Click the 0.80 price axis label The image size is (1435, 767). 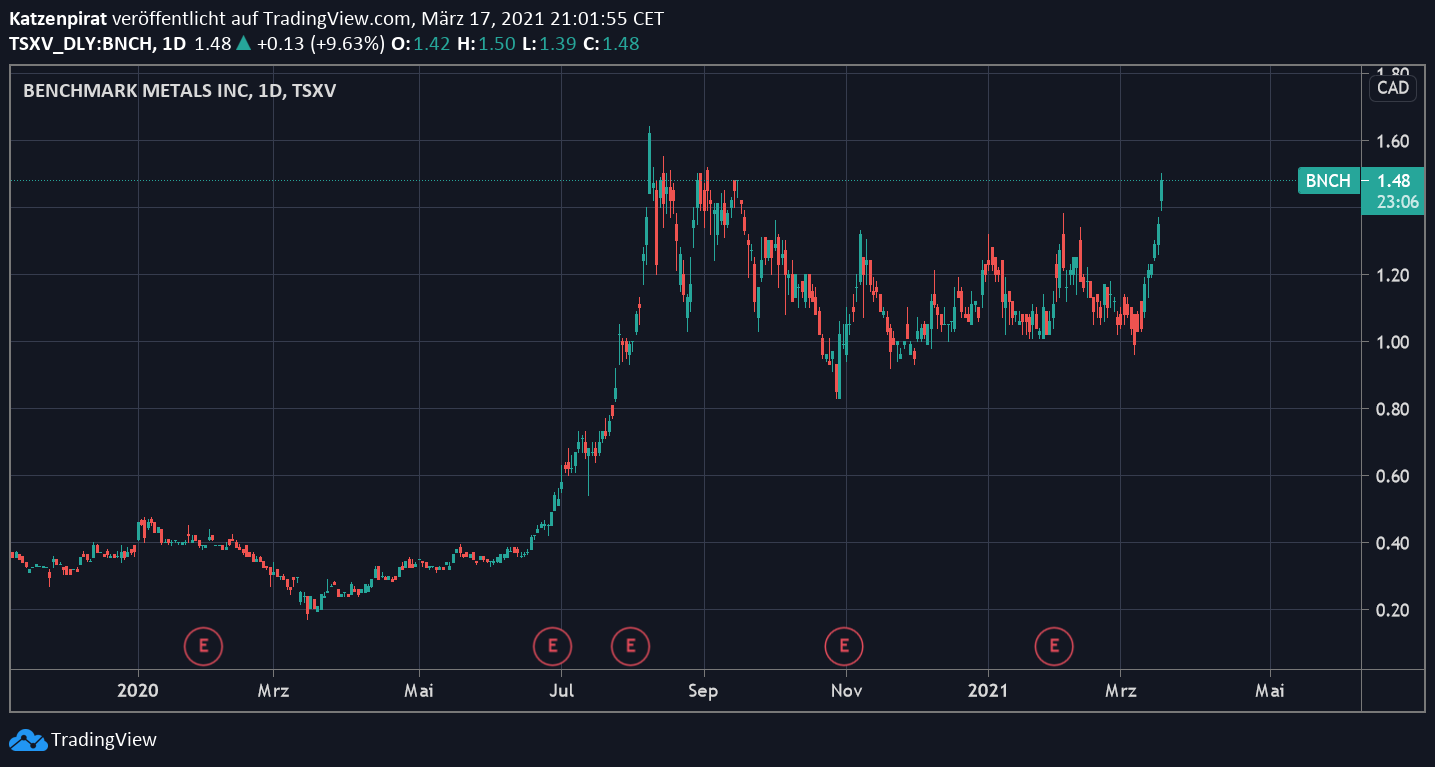tap(1393, 409)
